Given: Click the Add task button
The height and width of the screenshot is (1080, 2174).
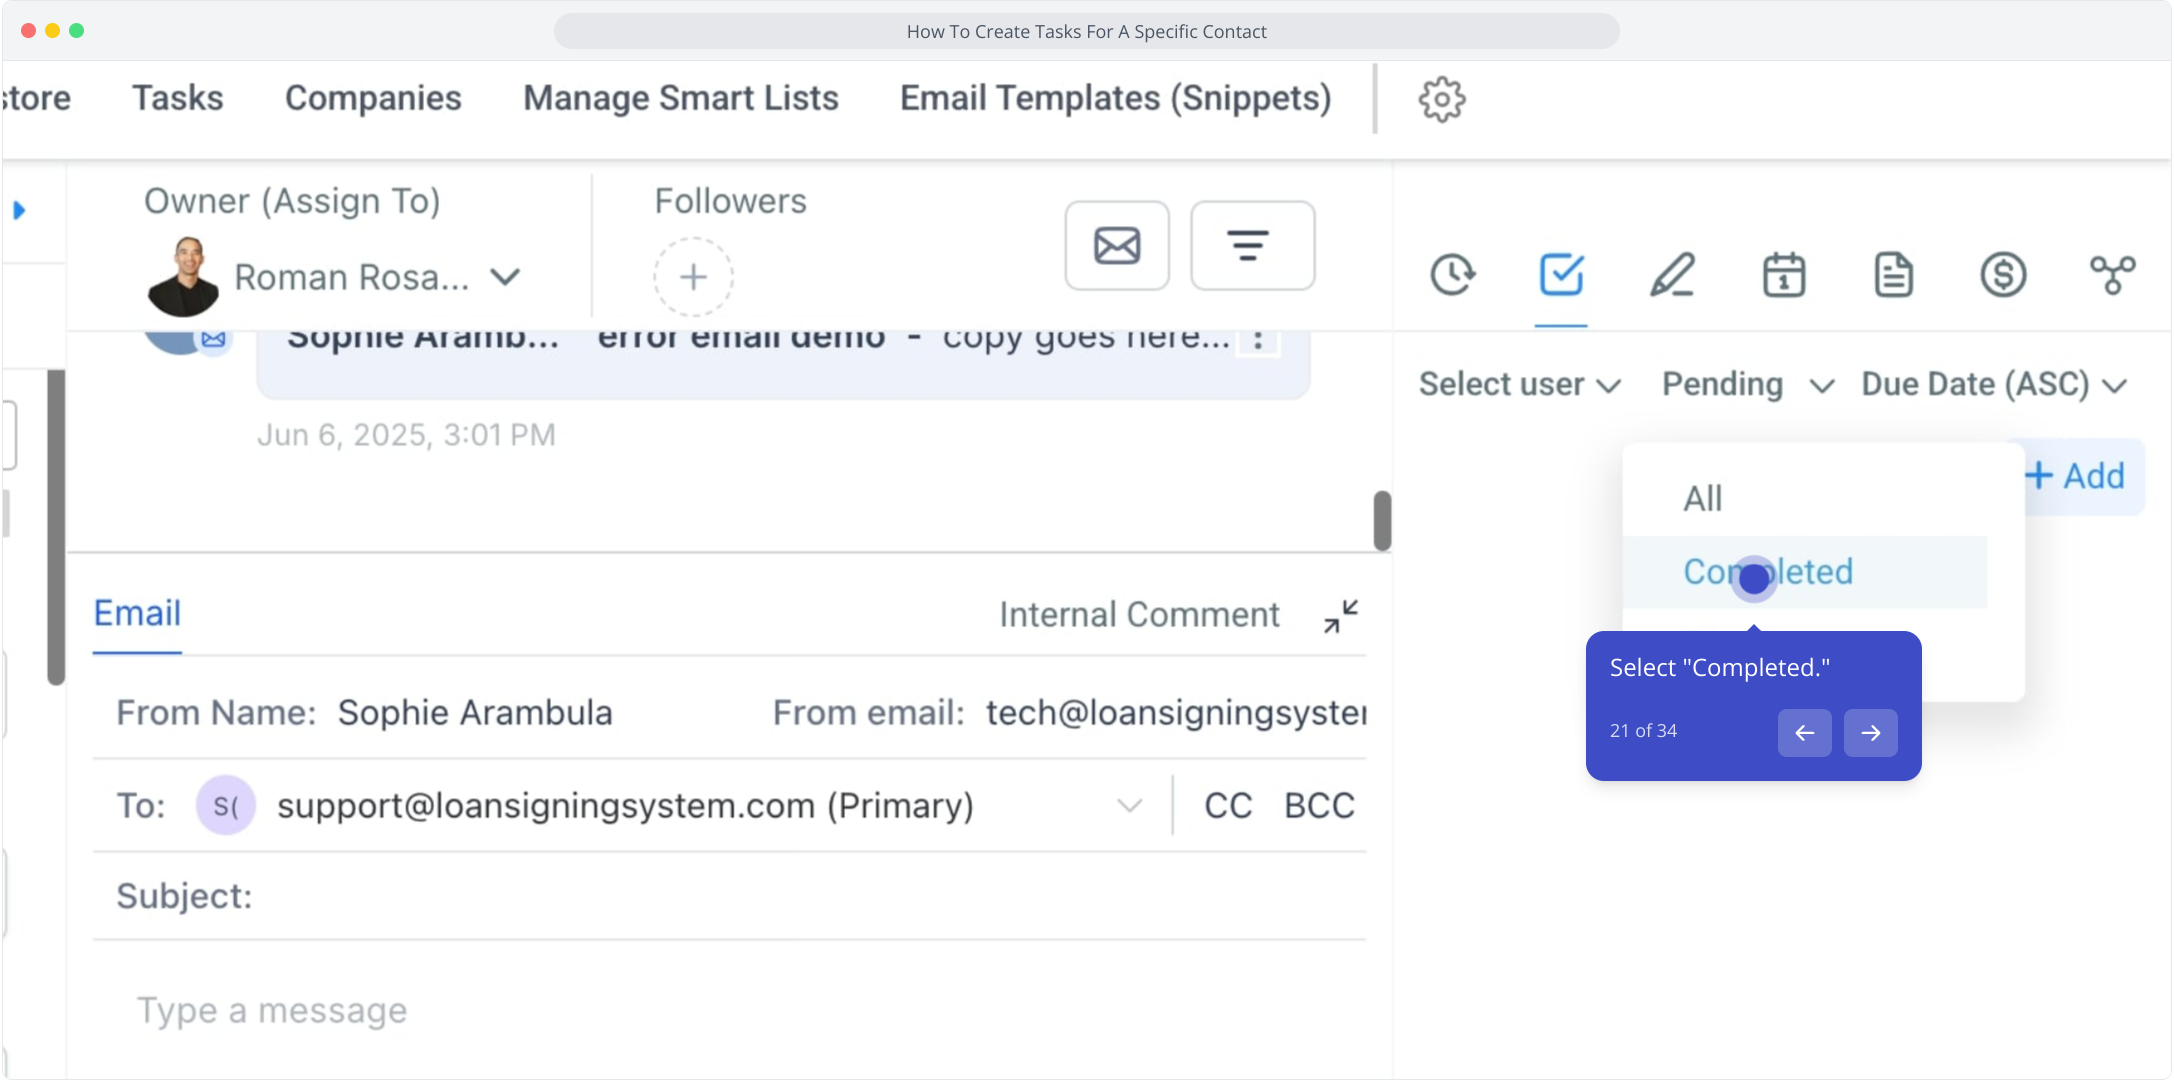Looking at the screenshot, I should pyautogui.click(x=2079, y=477).
